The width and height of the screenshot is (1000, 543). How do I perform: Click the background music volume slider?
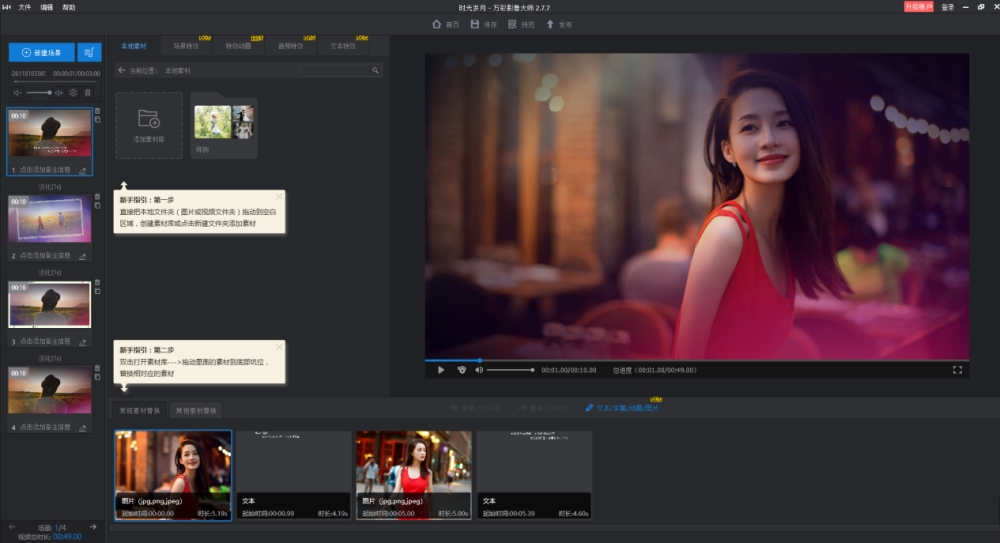pos(40,92)
